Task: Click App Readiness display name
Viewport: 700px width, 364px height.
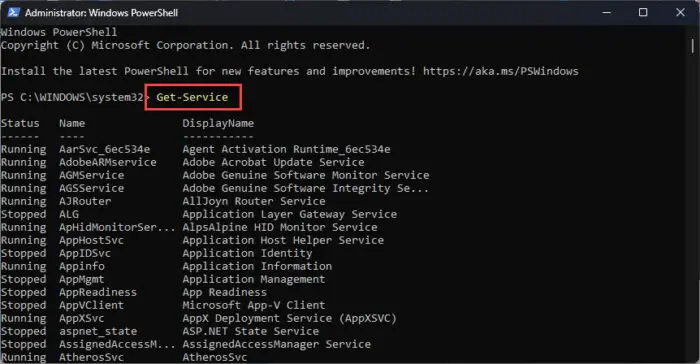Action: coord(225,293)
